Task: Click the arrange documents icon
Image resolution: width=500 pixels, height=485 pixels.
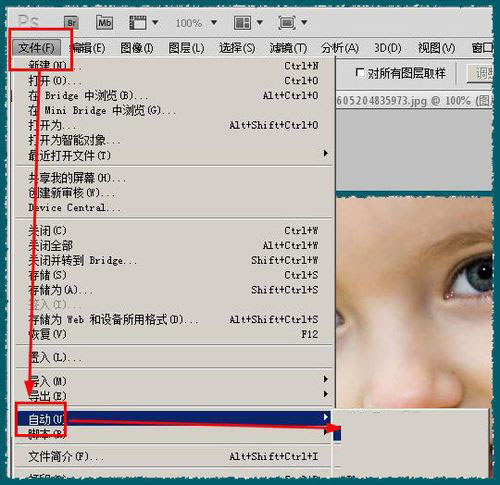Action: (242, 23)
